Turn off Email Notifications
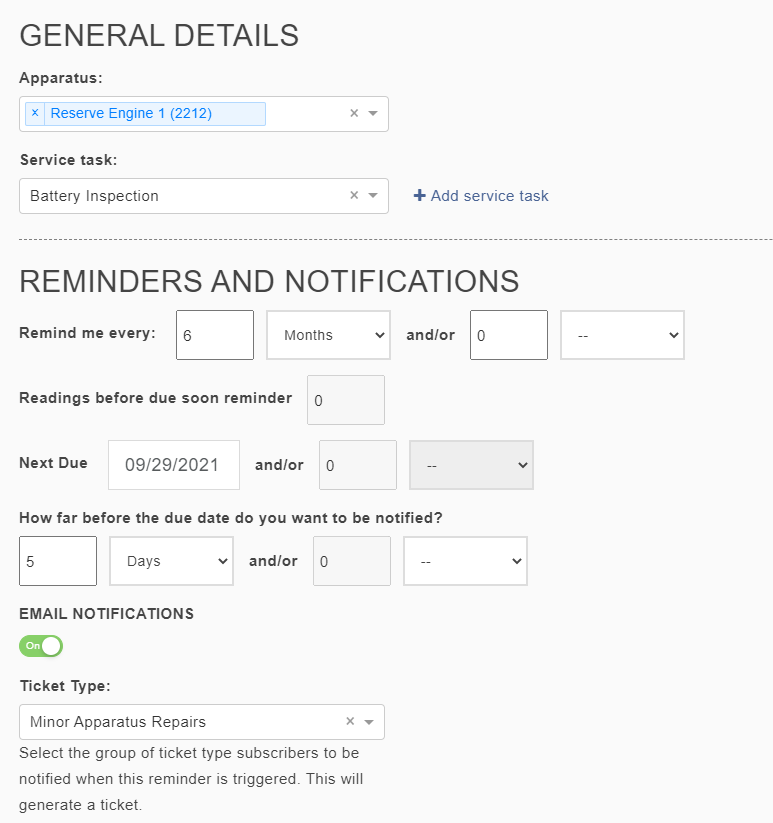773x823 pixels. (x=40, y=646)
